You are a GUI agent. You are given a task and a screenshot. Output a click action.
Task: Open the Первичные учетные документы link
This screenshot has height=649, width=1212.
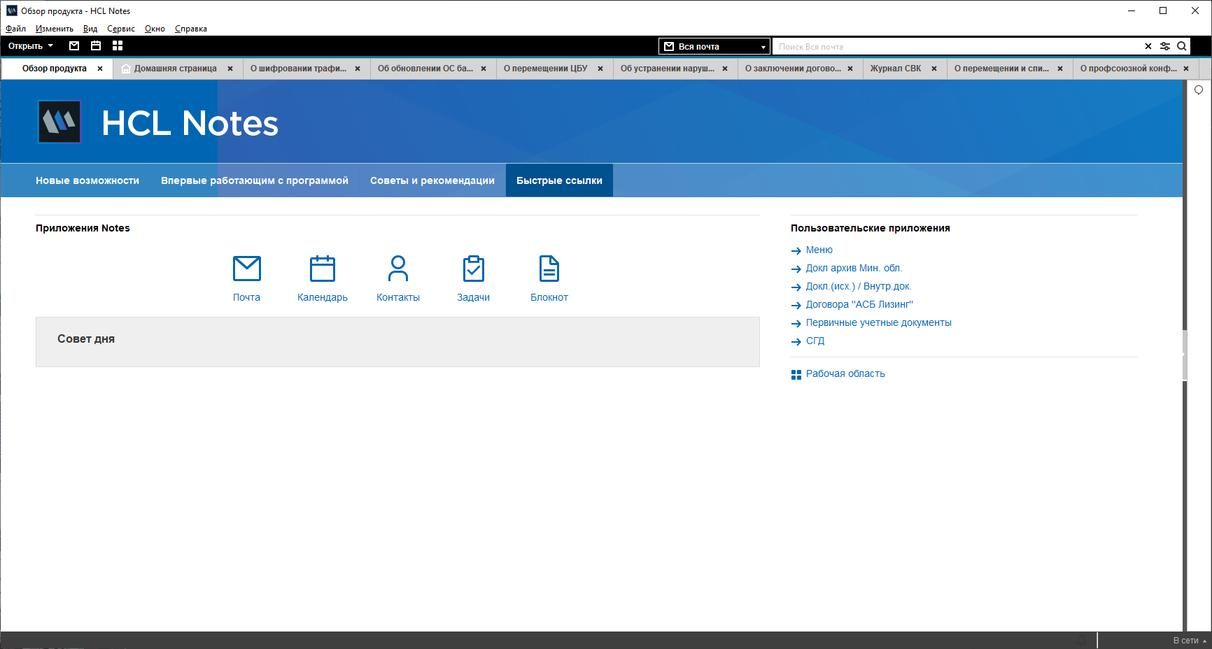coord(878,323)
